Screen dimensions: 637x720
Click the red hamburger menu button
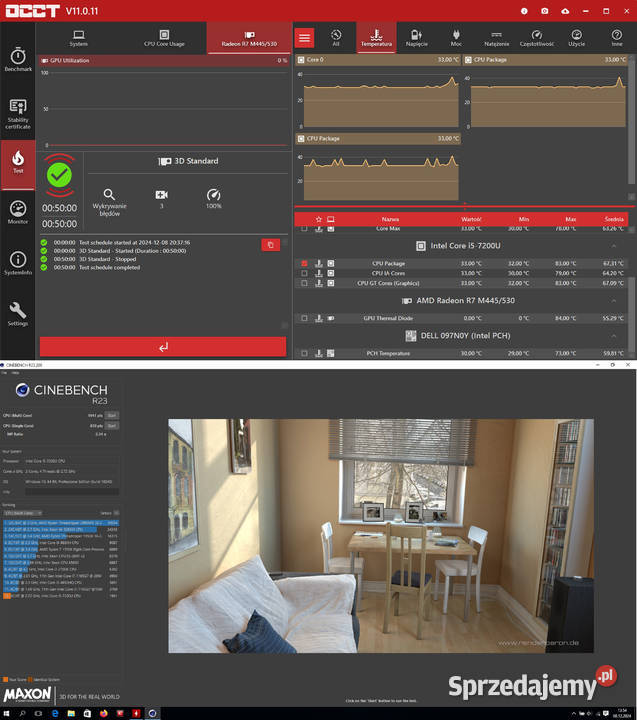tap(304, 38)
